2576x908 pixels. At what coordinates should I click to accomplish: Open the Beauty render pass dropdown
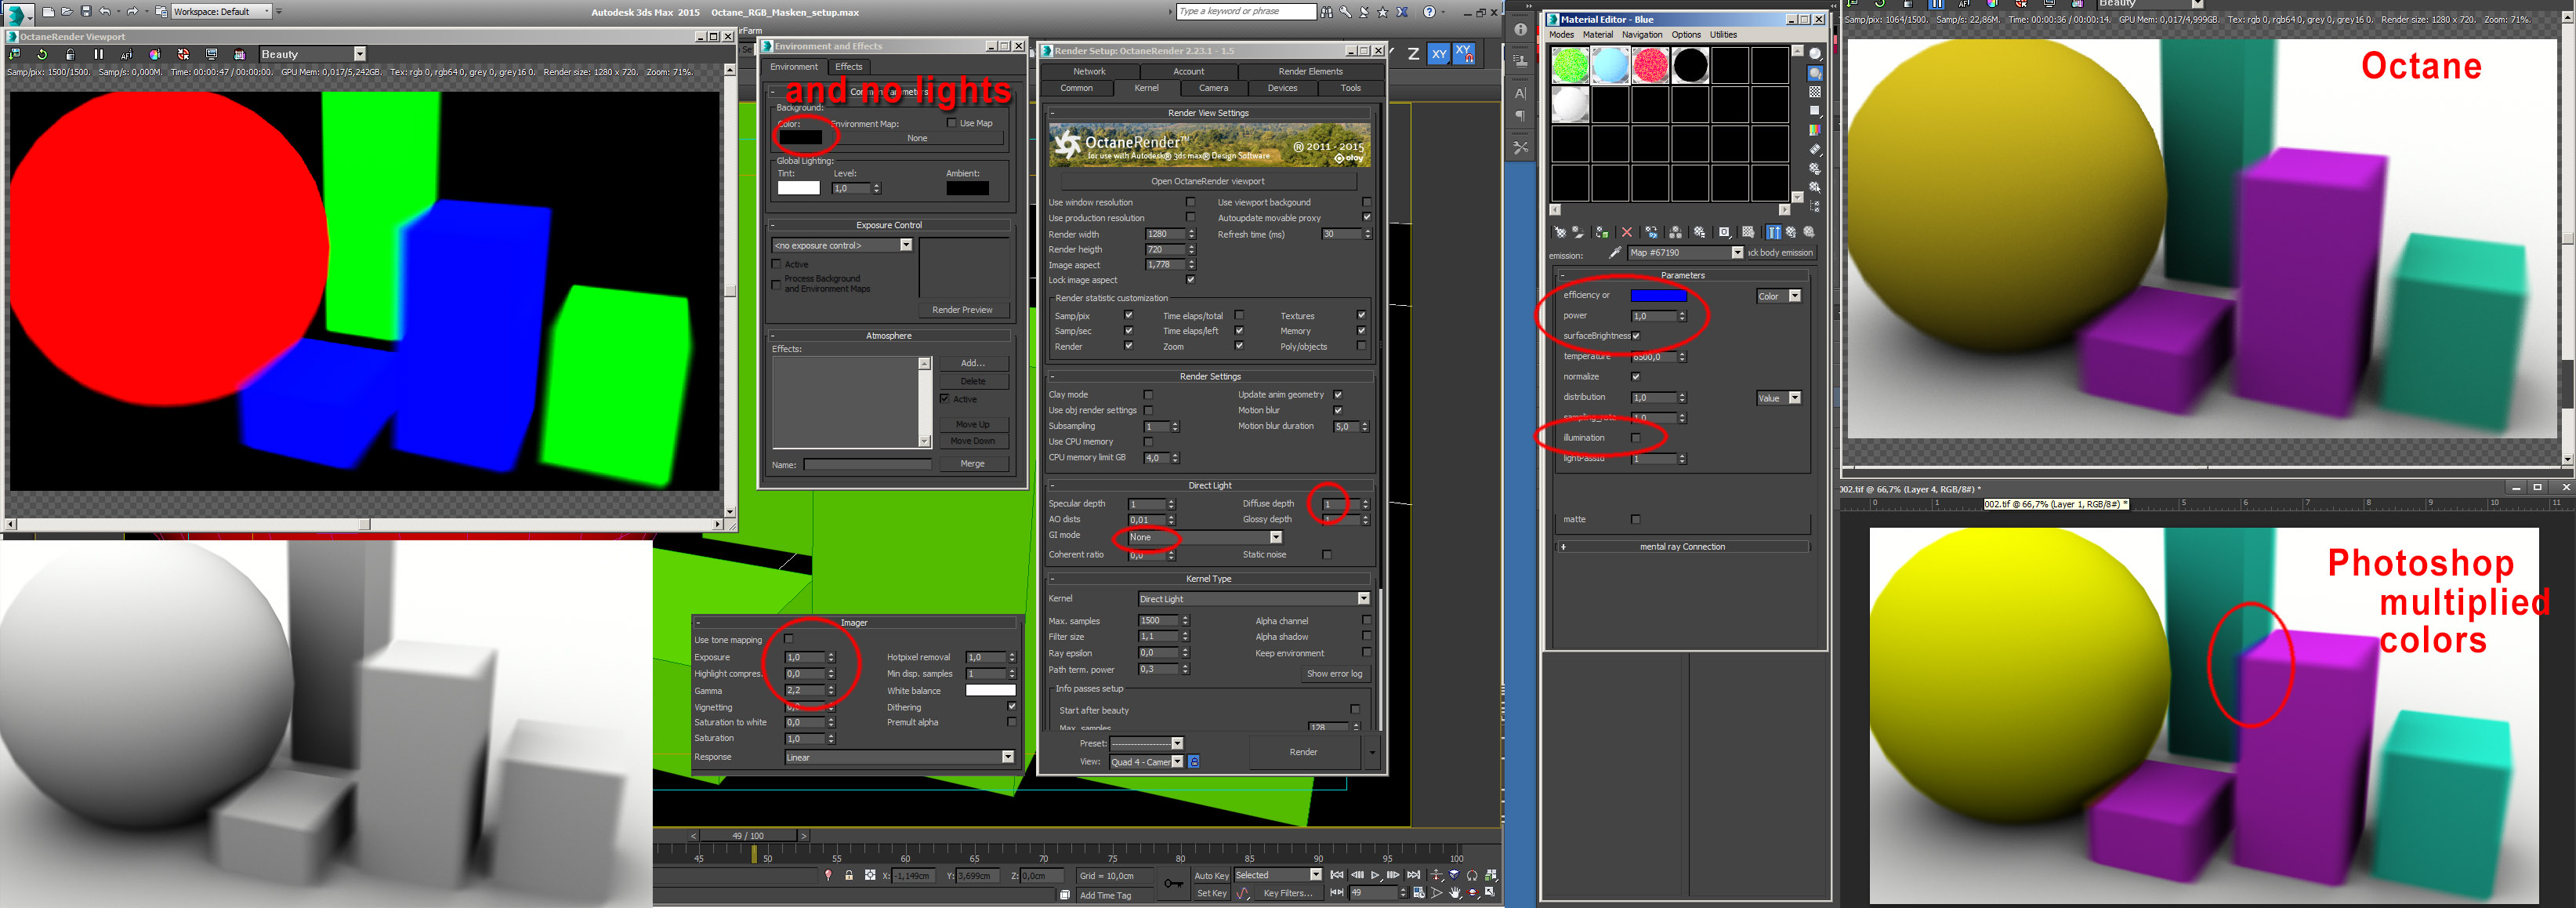point(359,54)
